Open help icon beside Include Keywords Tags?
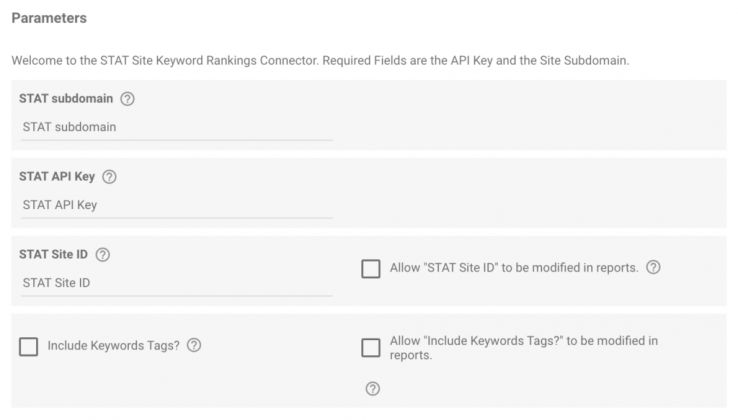Viewport: 738px width, 420px height. pyautogui.click(x=194, y=345)
